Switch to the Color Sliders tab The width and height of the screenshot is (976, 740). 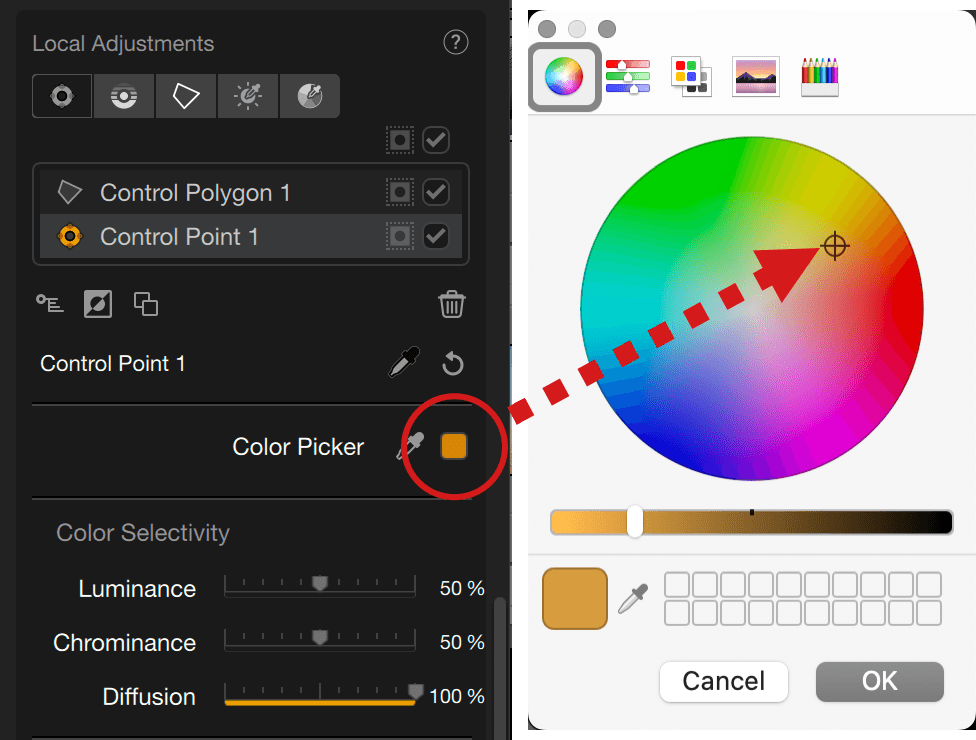627,77
